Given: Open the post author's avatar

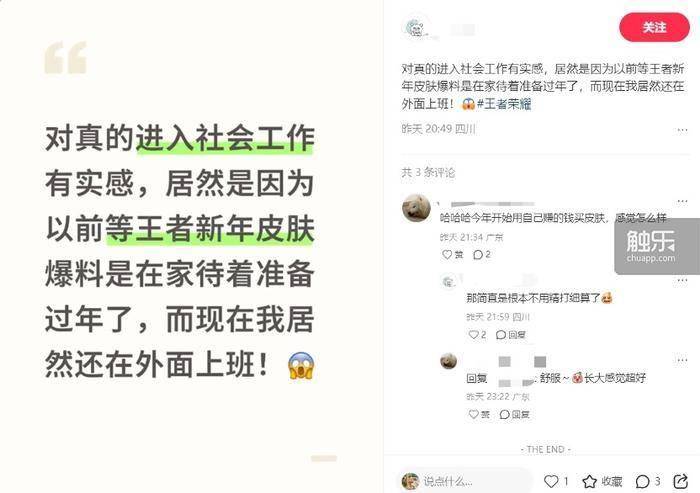Looking at the screenshot, I should click(415, 28).
